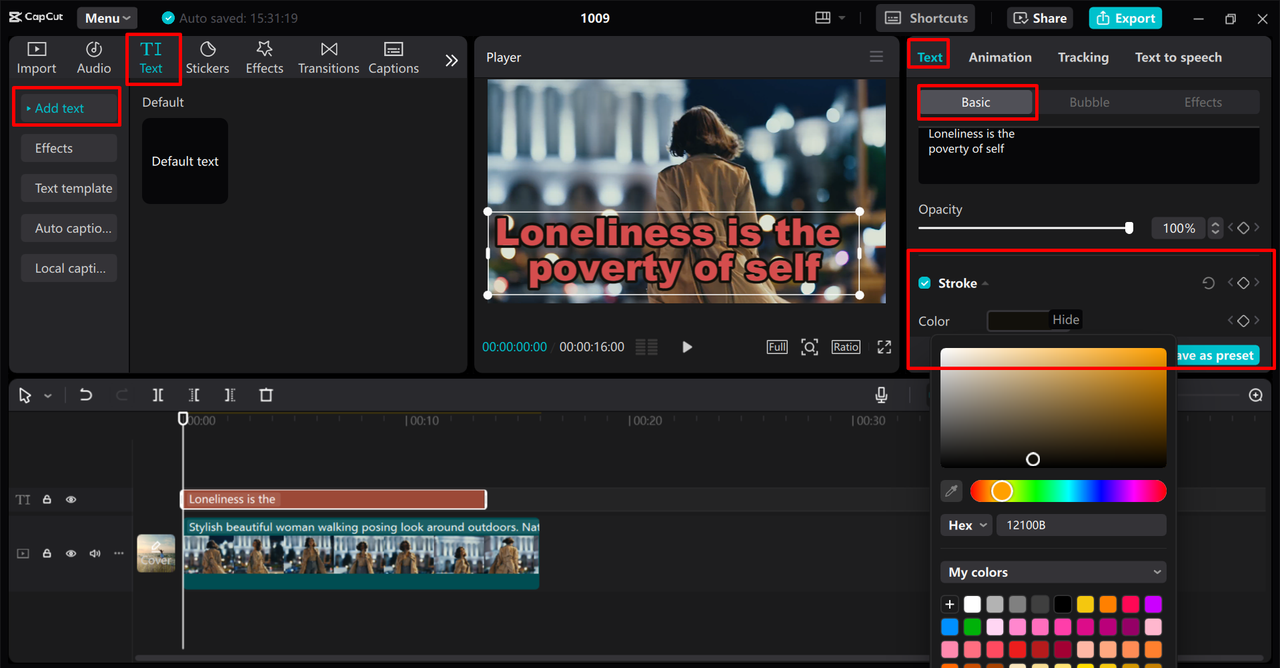The height and width of the screenshot is (668, 1280).
Task: Uncheck the Stroke checkbox
Action: (x=925, y=283)
